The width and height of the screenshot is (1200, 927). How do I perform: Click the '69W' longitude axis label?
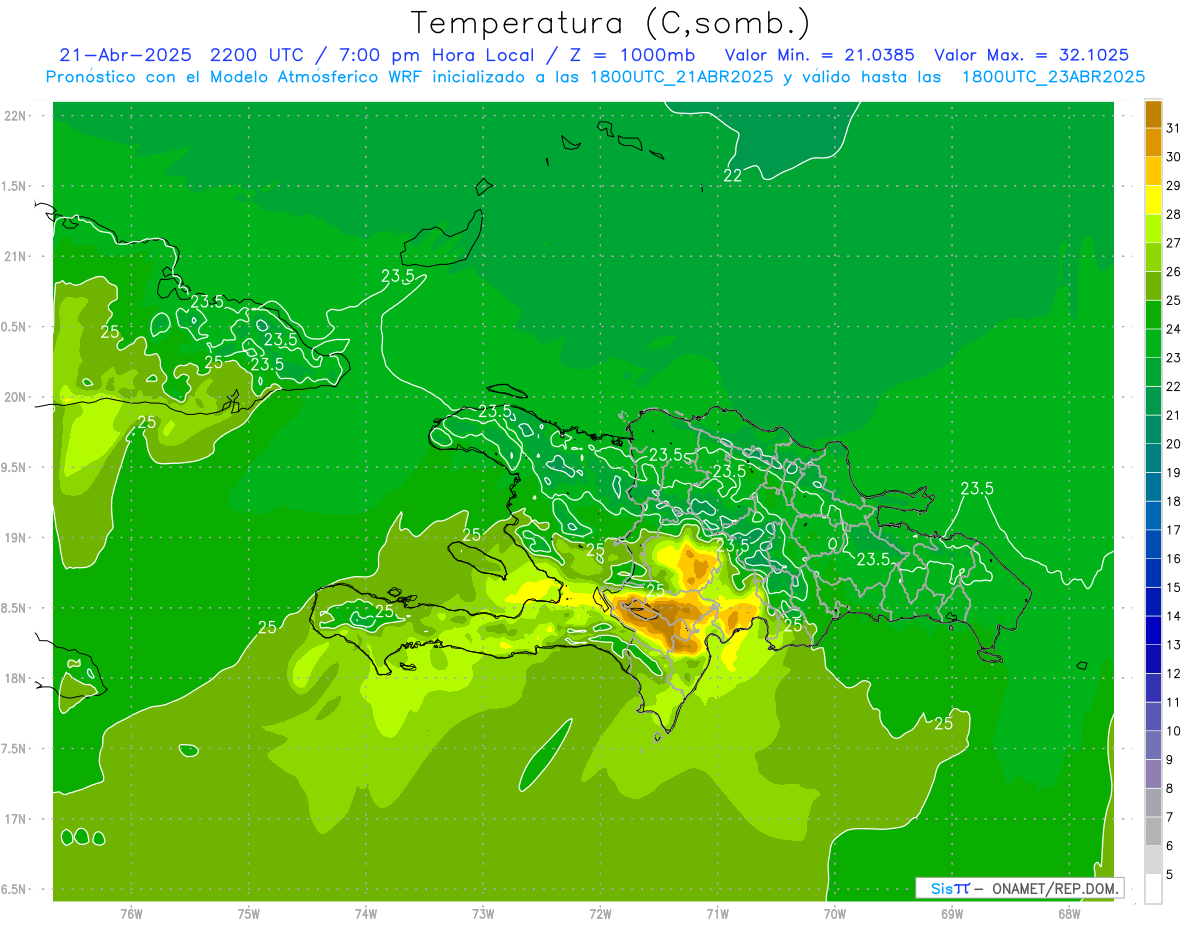(952, 914)
